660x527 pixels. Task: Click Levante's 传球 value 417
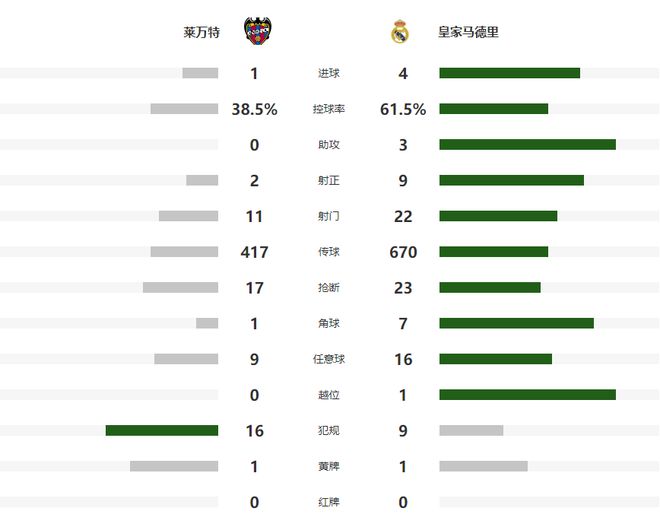coord(255,252)
